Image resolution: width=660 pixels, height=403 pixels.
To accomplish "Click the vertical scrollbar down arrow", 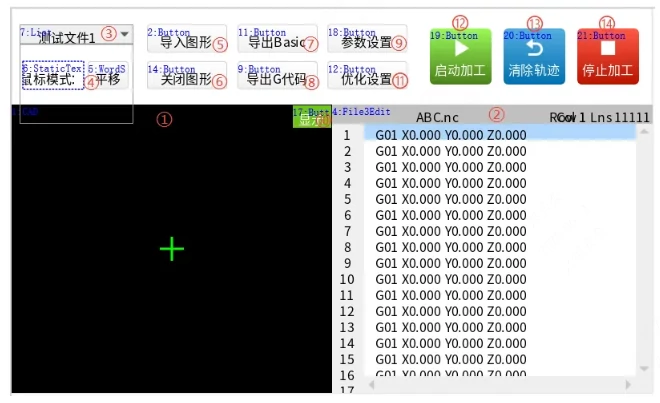I will pyautogui.click(x=644, y=368).
